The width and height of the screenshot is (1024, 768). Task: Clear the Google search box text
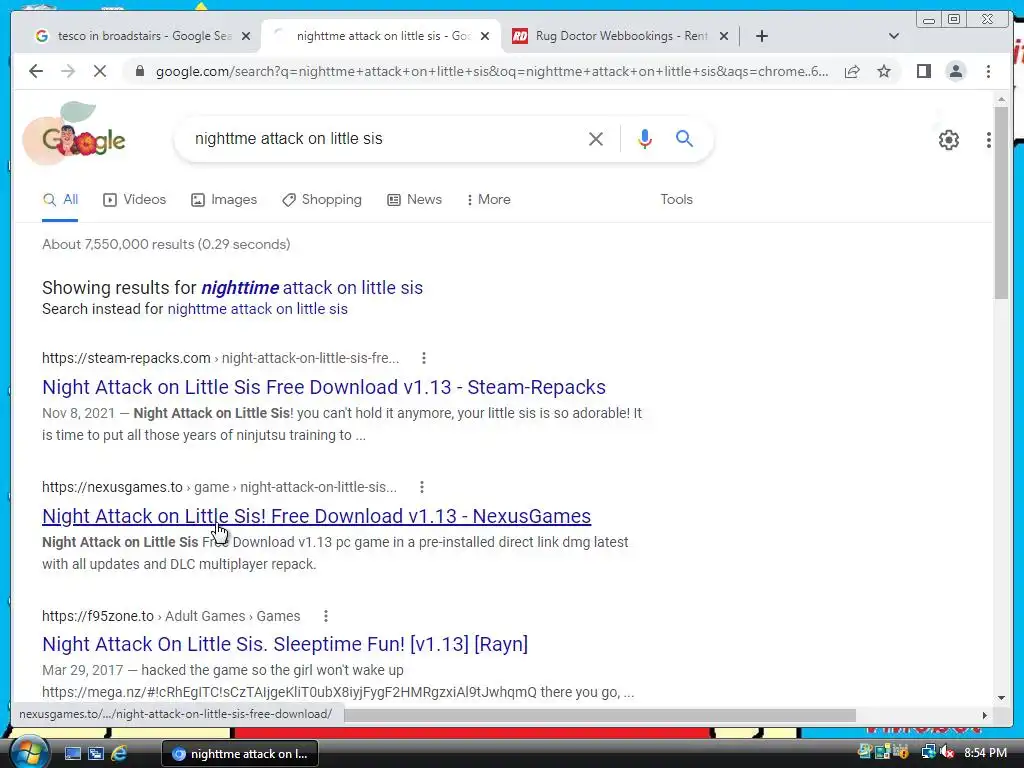click(x=596, y=138)
